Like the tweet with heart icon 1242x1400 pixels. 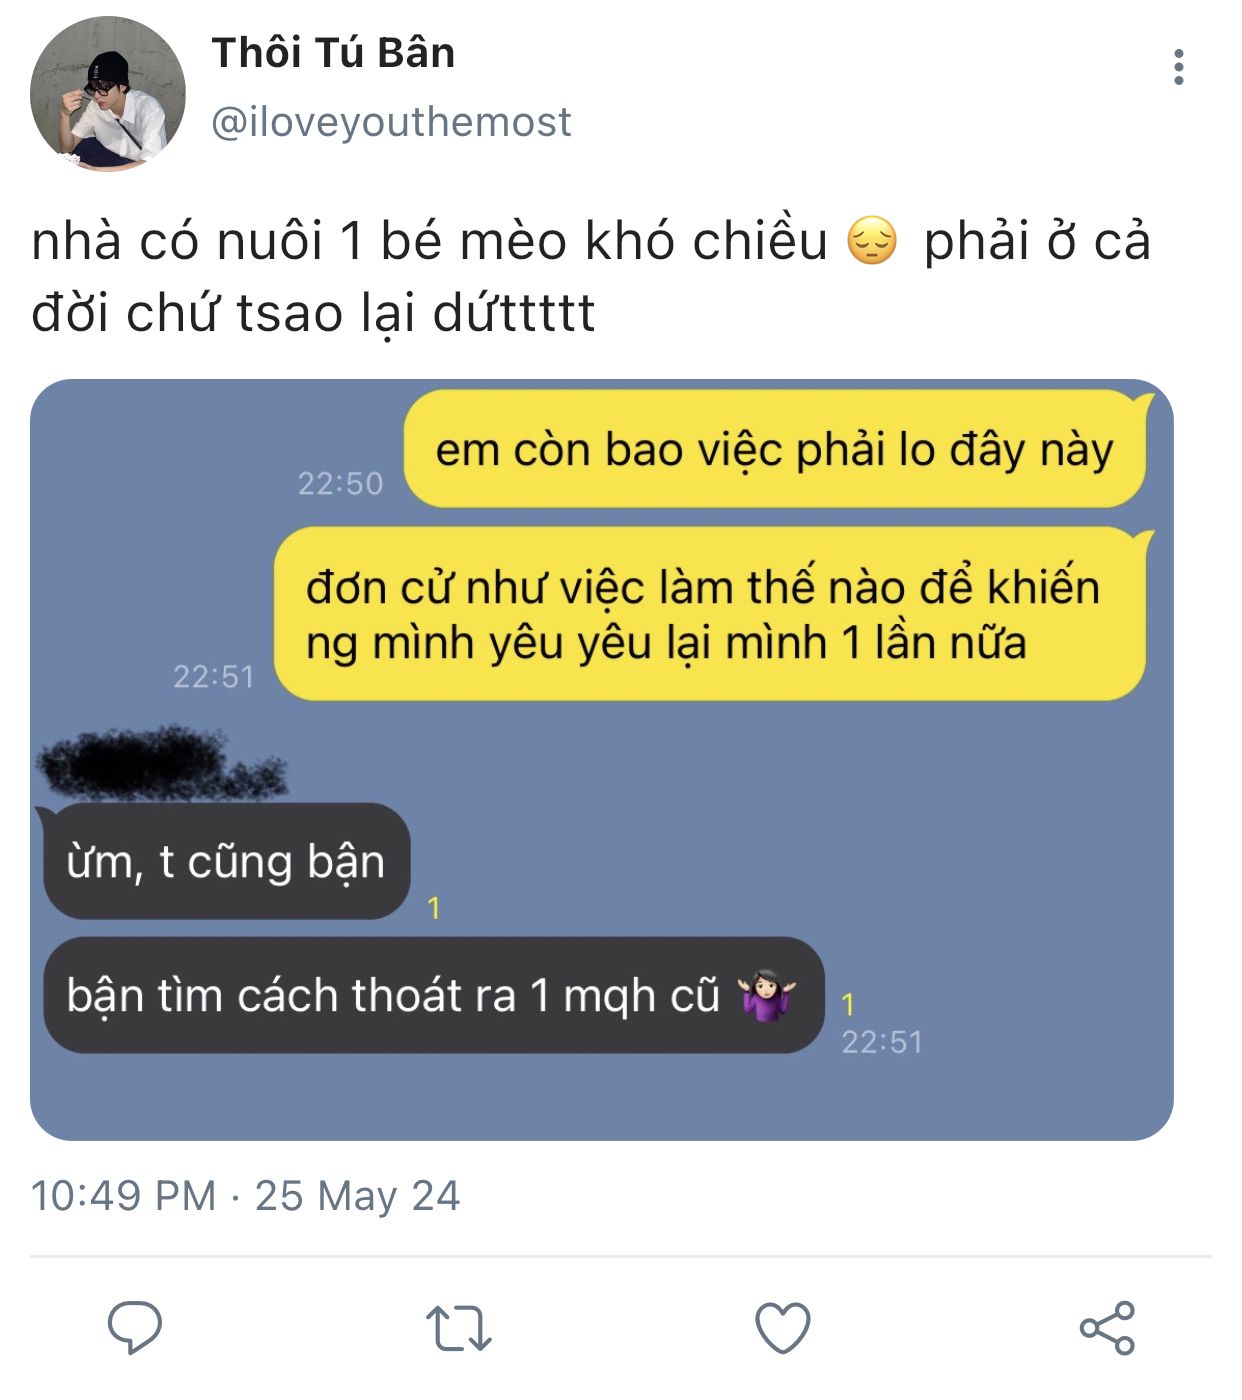click(x=782, y=1328)
